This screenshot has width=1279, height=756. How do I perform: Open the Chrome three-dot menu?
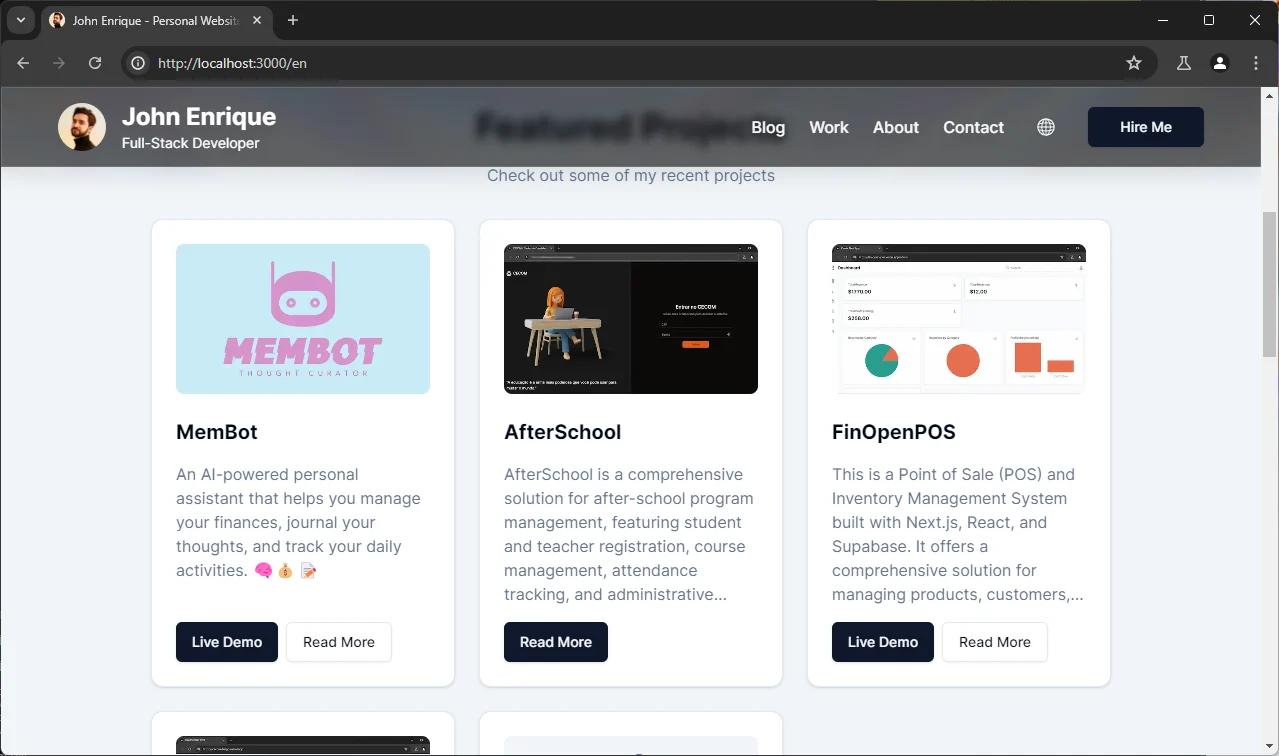coord(1256,63)
